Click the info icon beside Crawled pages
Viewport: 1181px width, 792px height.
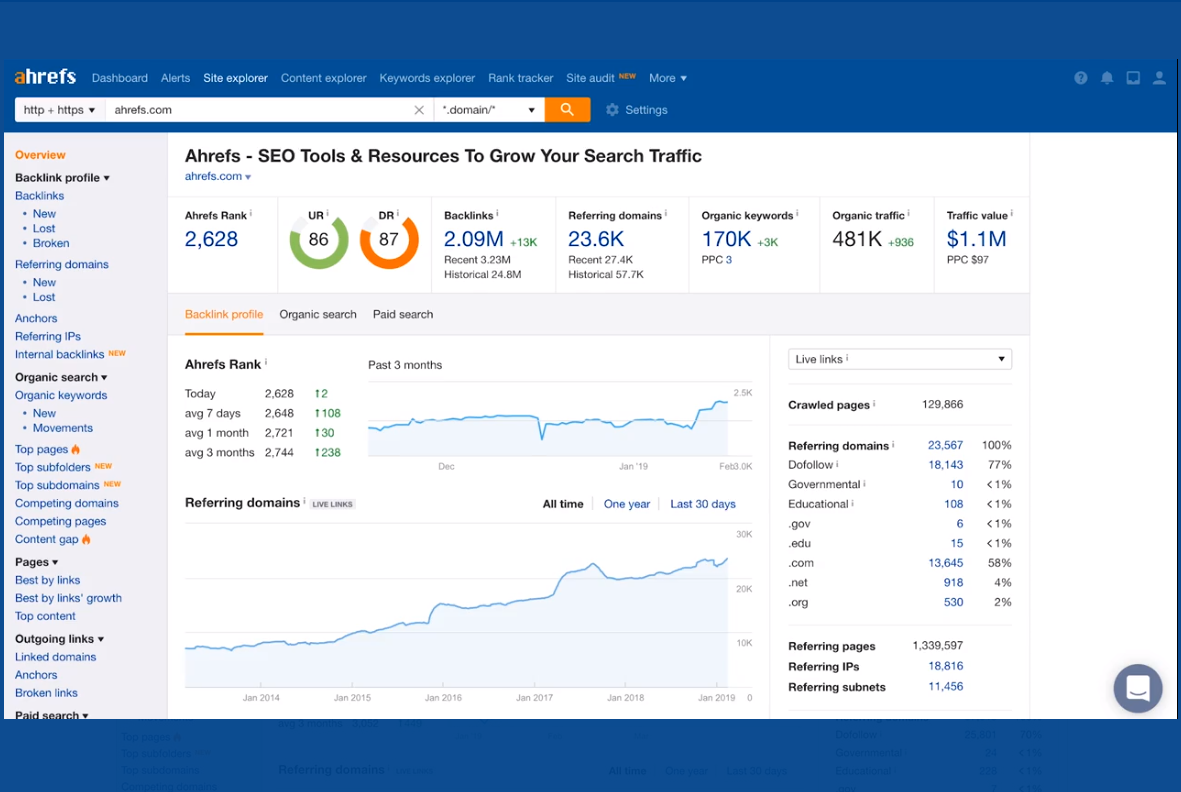pos(874,404)
